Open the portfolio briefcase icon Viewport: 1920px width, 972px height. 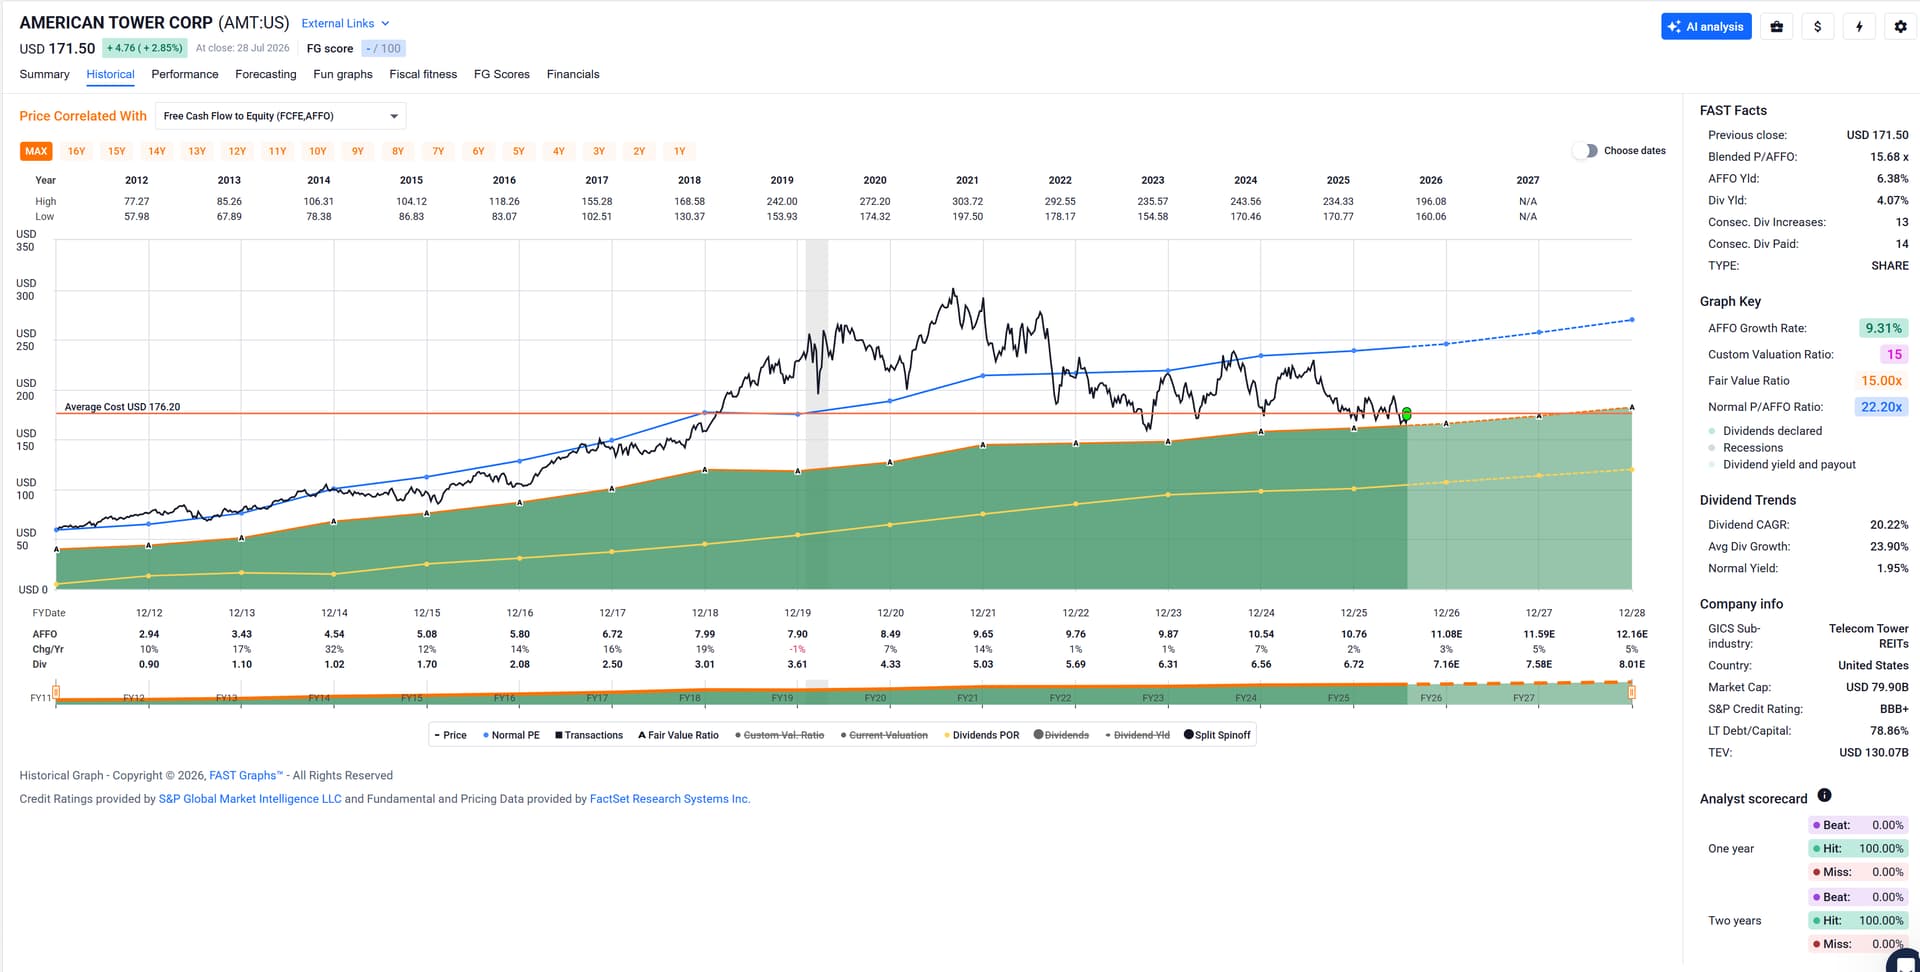(1776, 27)
